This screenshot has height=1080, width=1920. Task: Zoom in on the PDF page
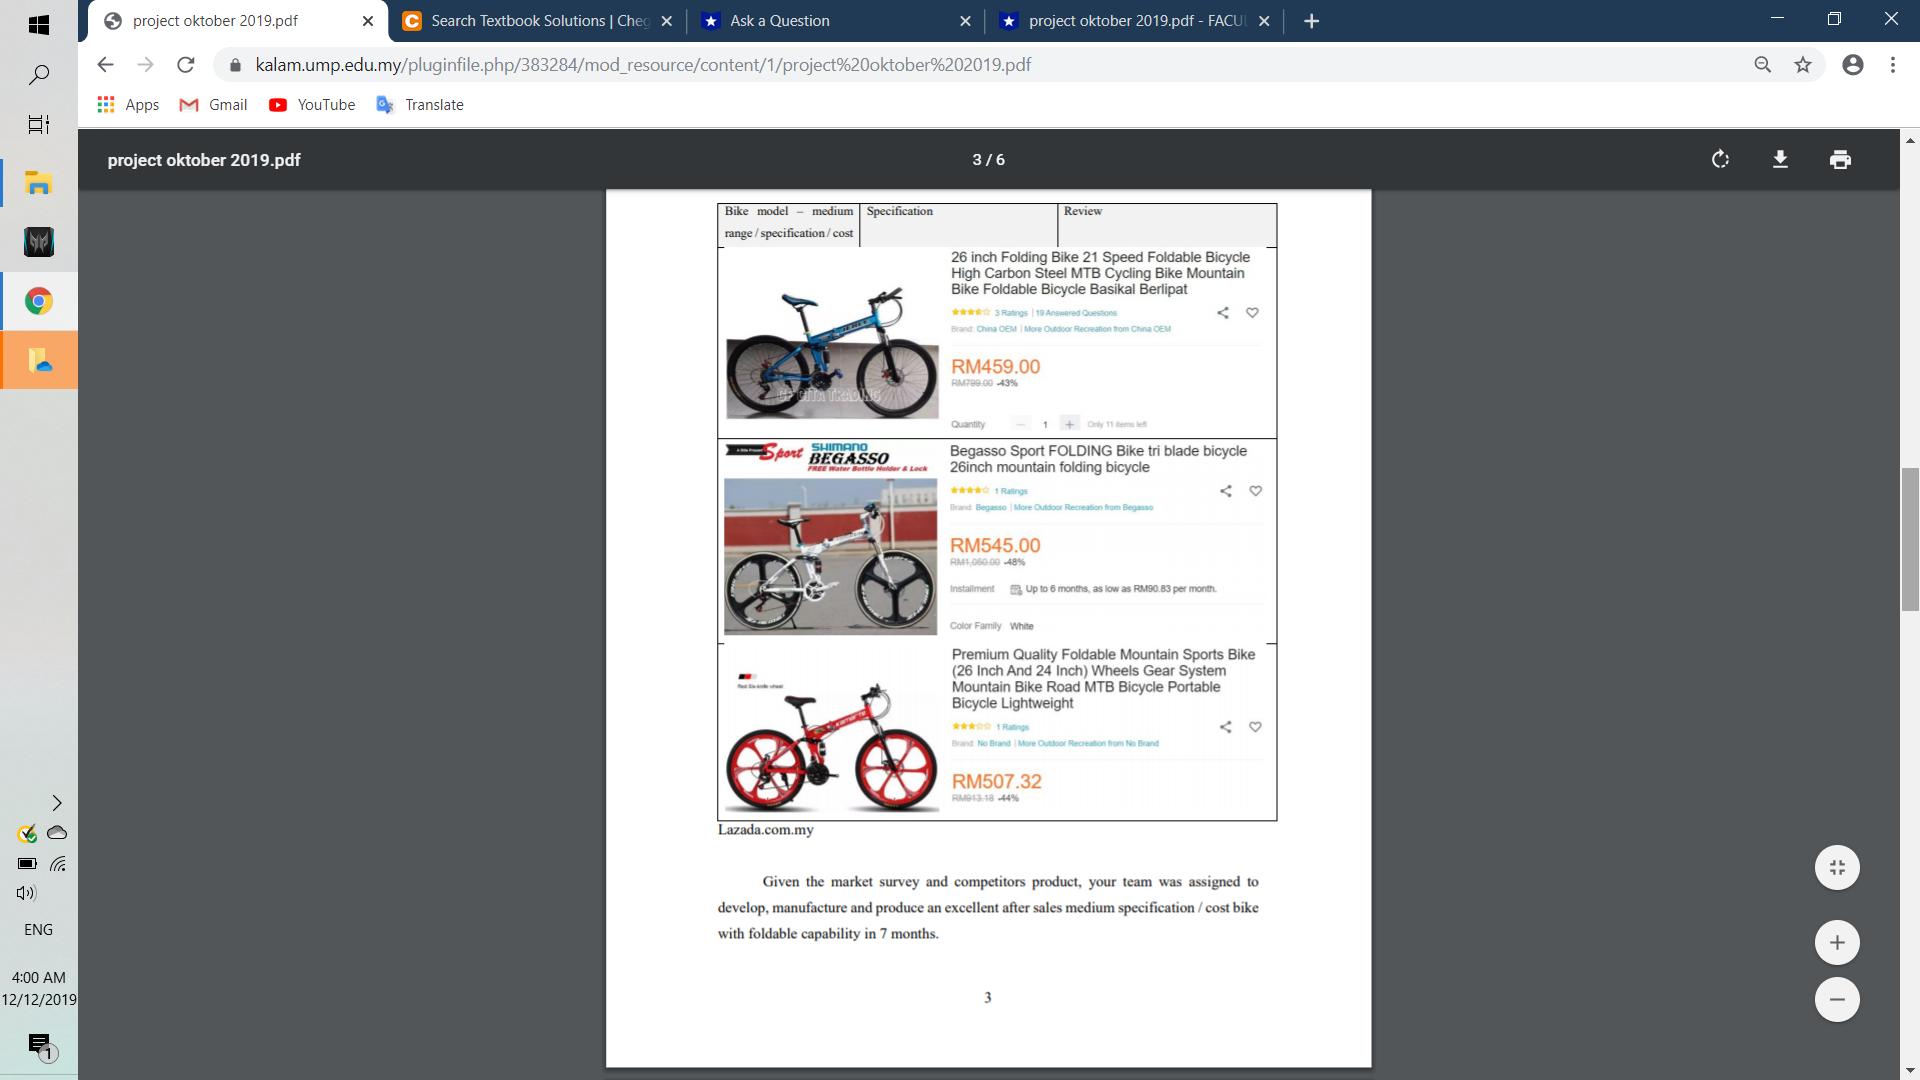[1838, 941]
